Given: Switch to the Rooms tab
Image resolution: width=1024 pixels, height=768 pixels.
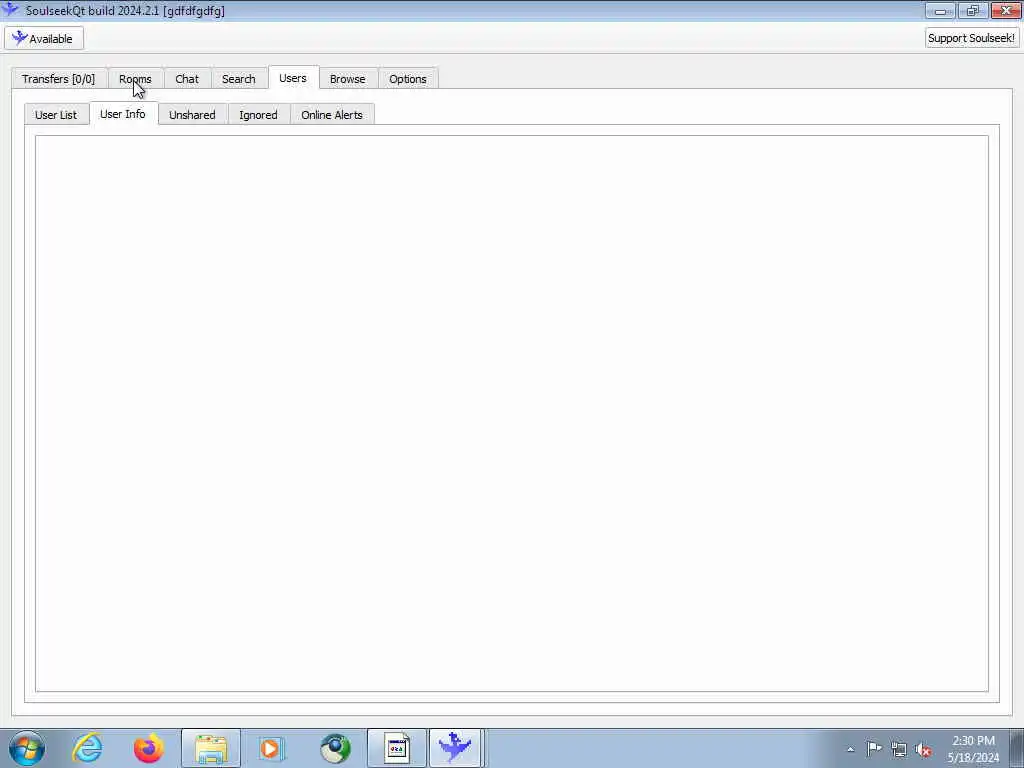Looking at the screenshot, I should [x=135, y=78].
